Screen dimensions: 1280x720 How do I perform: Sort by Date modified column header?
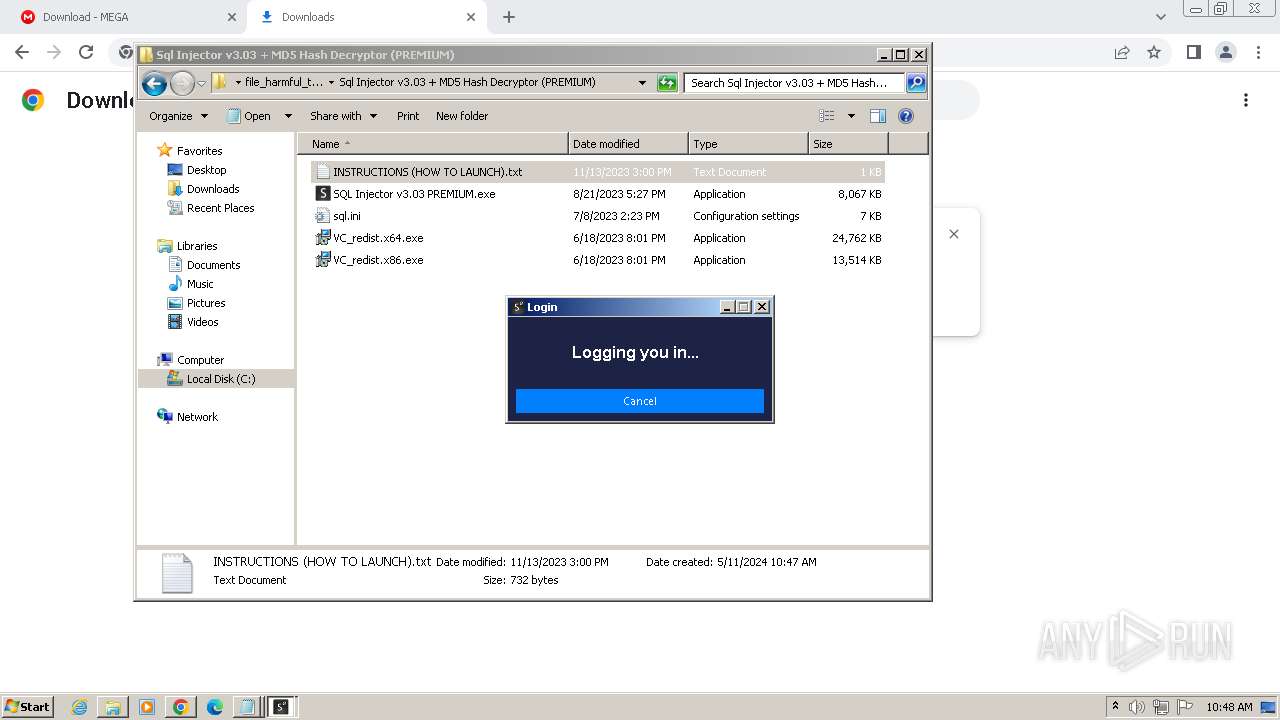(628, 144)
